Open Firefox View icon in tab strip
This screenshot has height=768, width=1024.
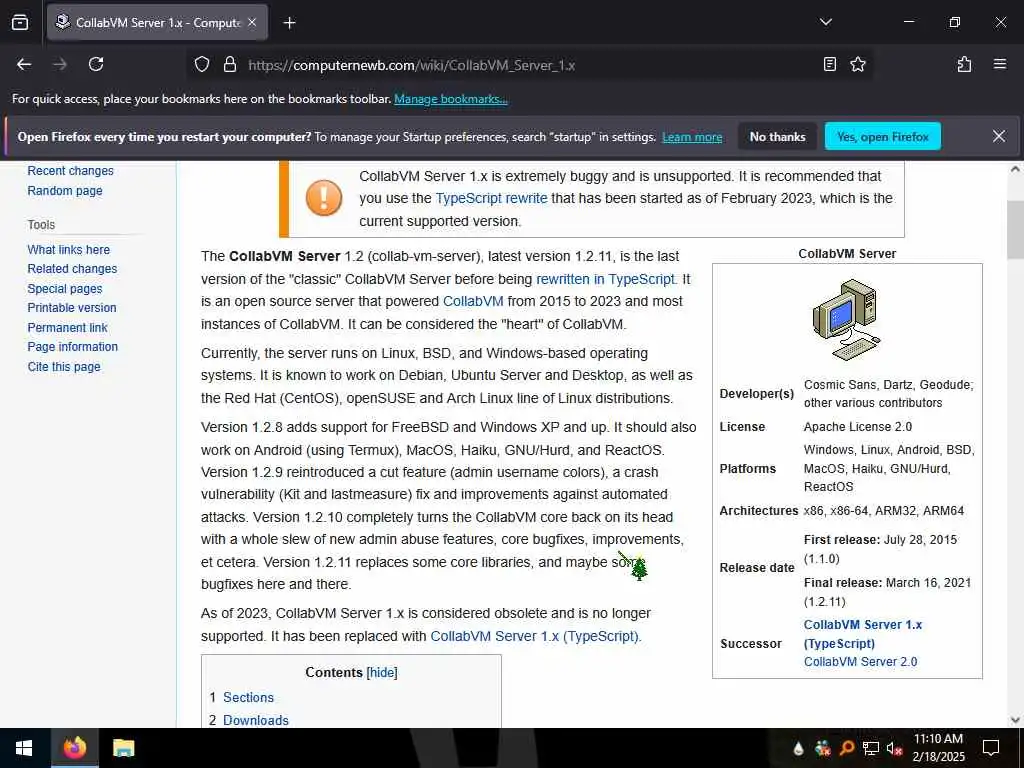pos(20,22)
